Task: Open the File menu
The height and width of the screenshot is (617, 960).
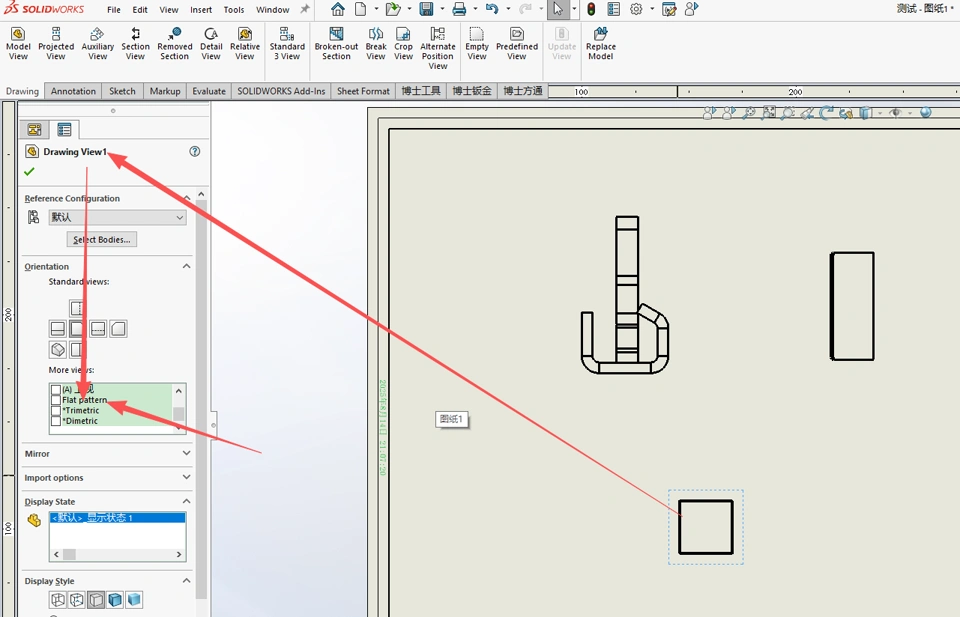Action: [114, 10]
